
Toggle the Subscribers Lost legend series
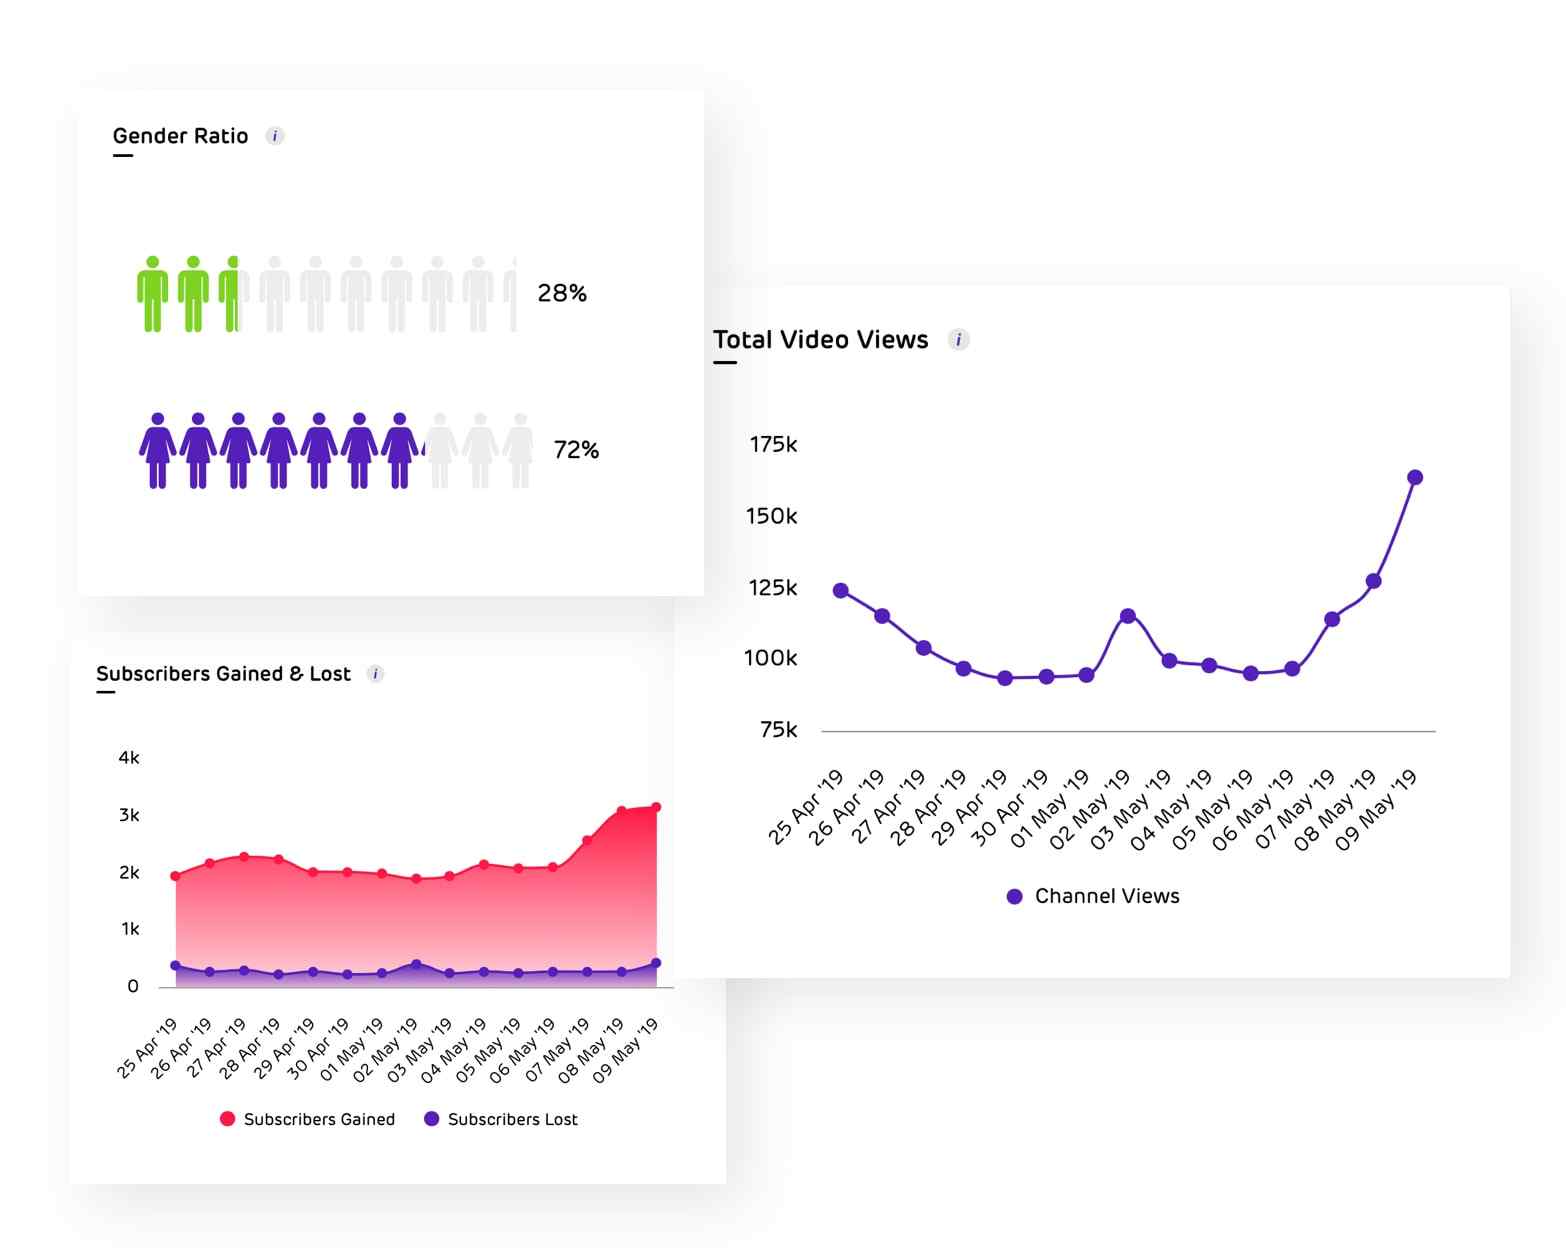point(501,1119)
